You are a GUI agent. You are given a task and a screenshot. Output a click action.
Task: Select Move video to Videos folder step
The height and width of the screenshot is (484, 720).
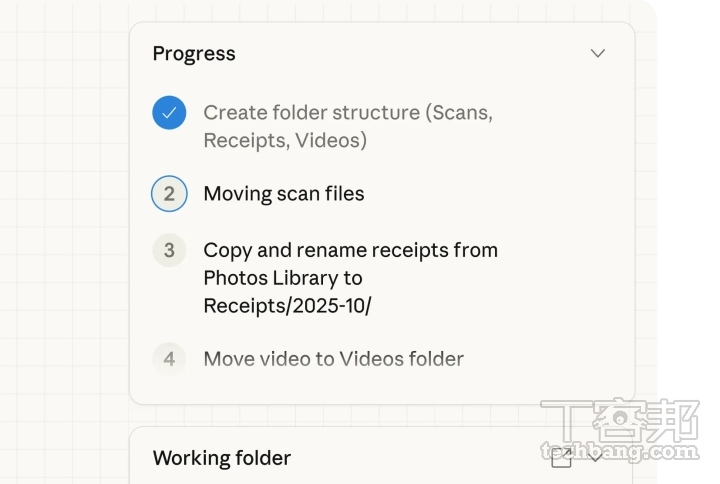[333, 359]
